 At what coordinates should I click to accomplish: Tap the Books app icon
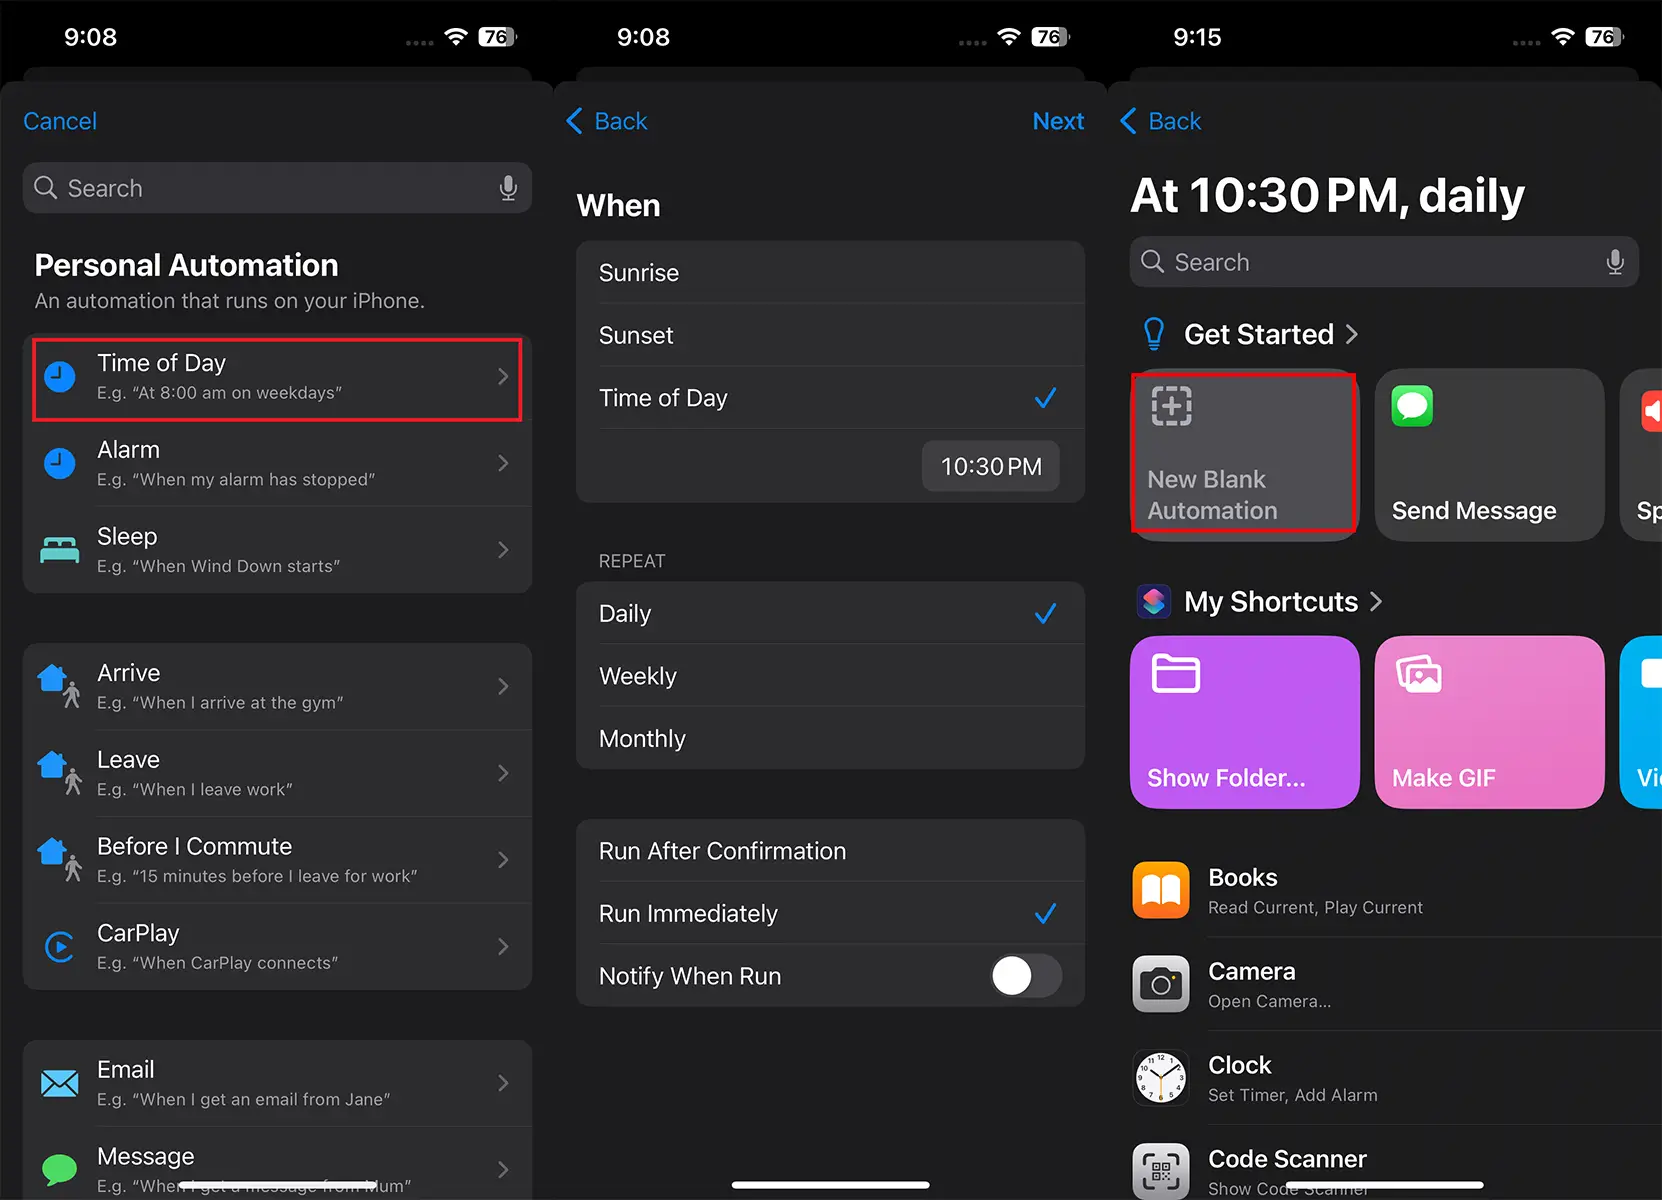point(1161,890)
